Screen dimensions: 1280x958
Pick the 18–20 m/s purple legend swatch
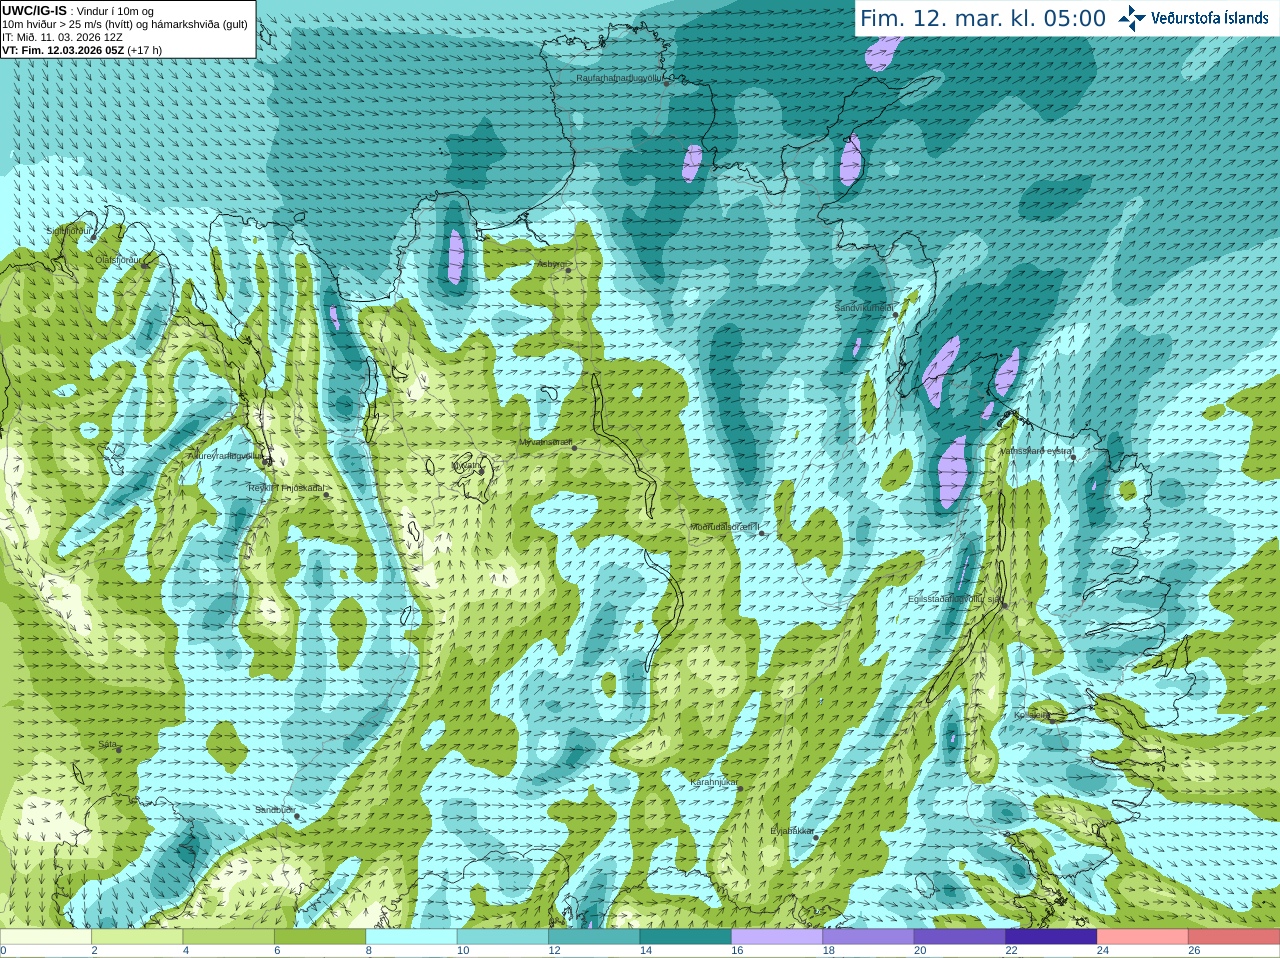869,937
